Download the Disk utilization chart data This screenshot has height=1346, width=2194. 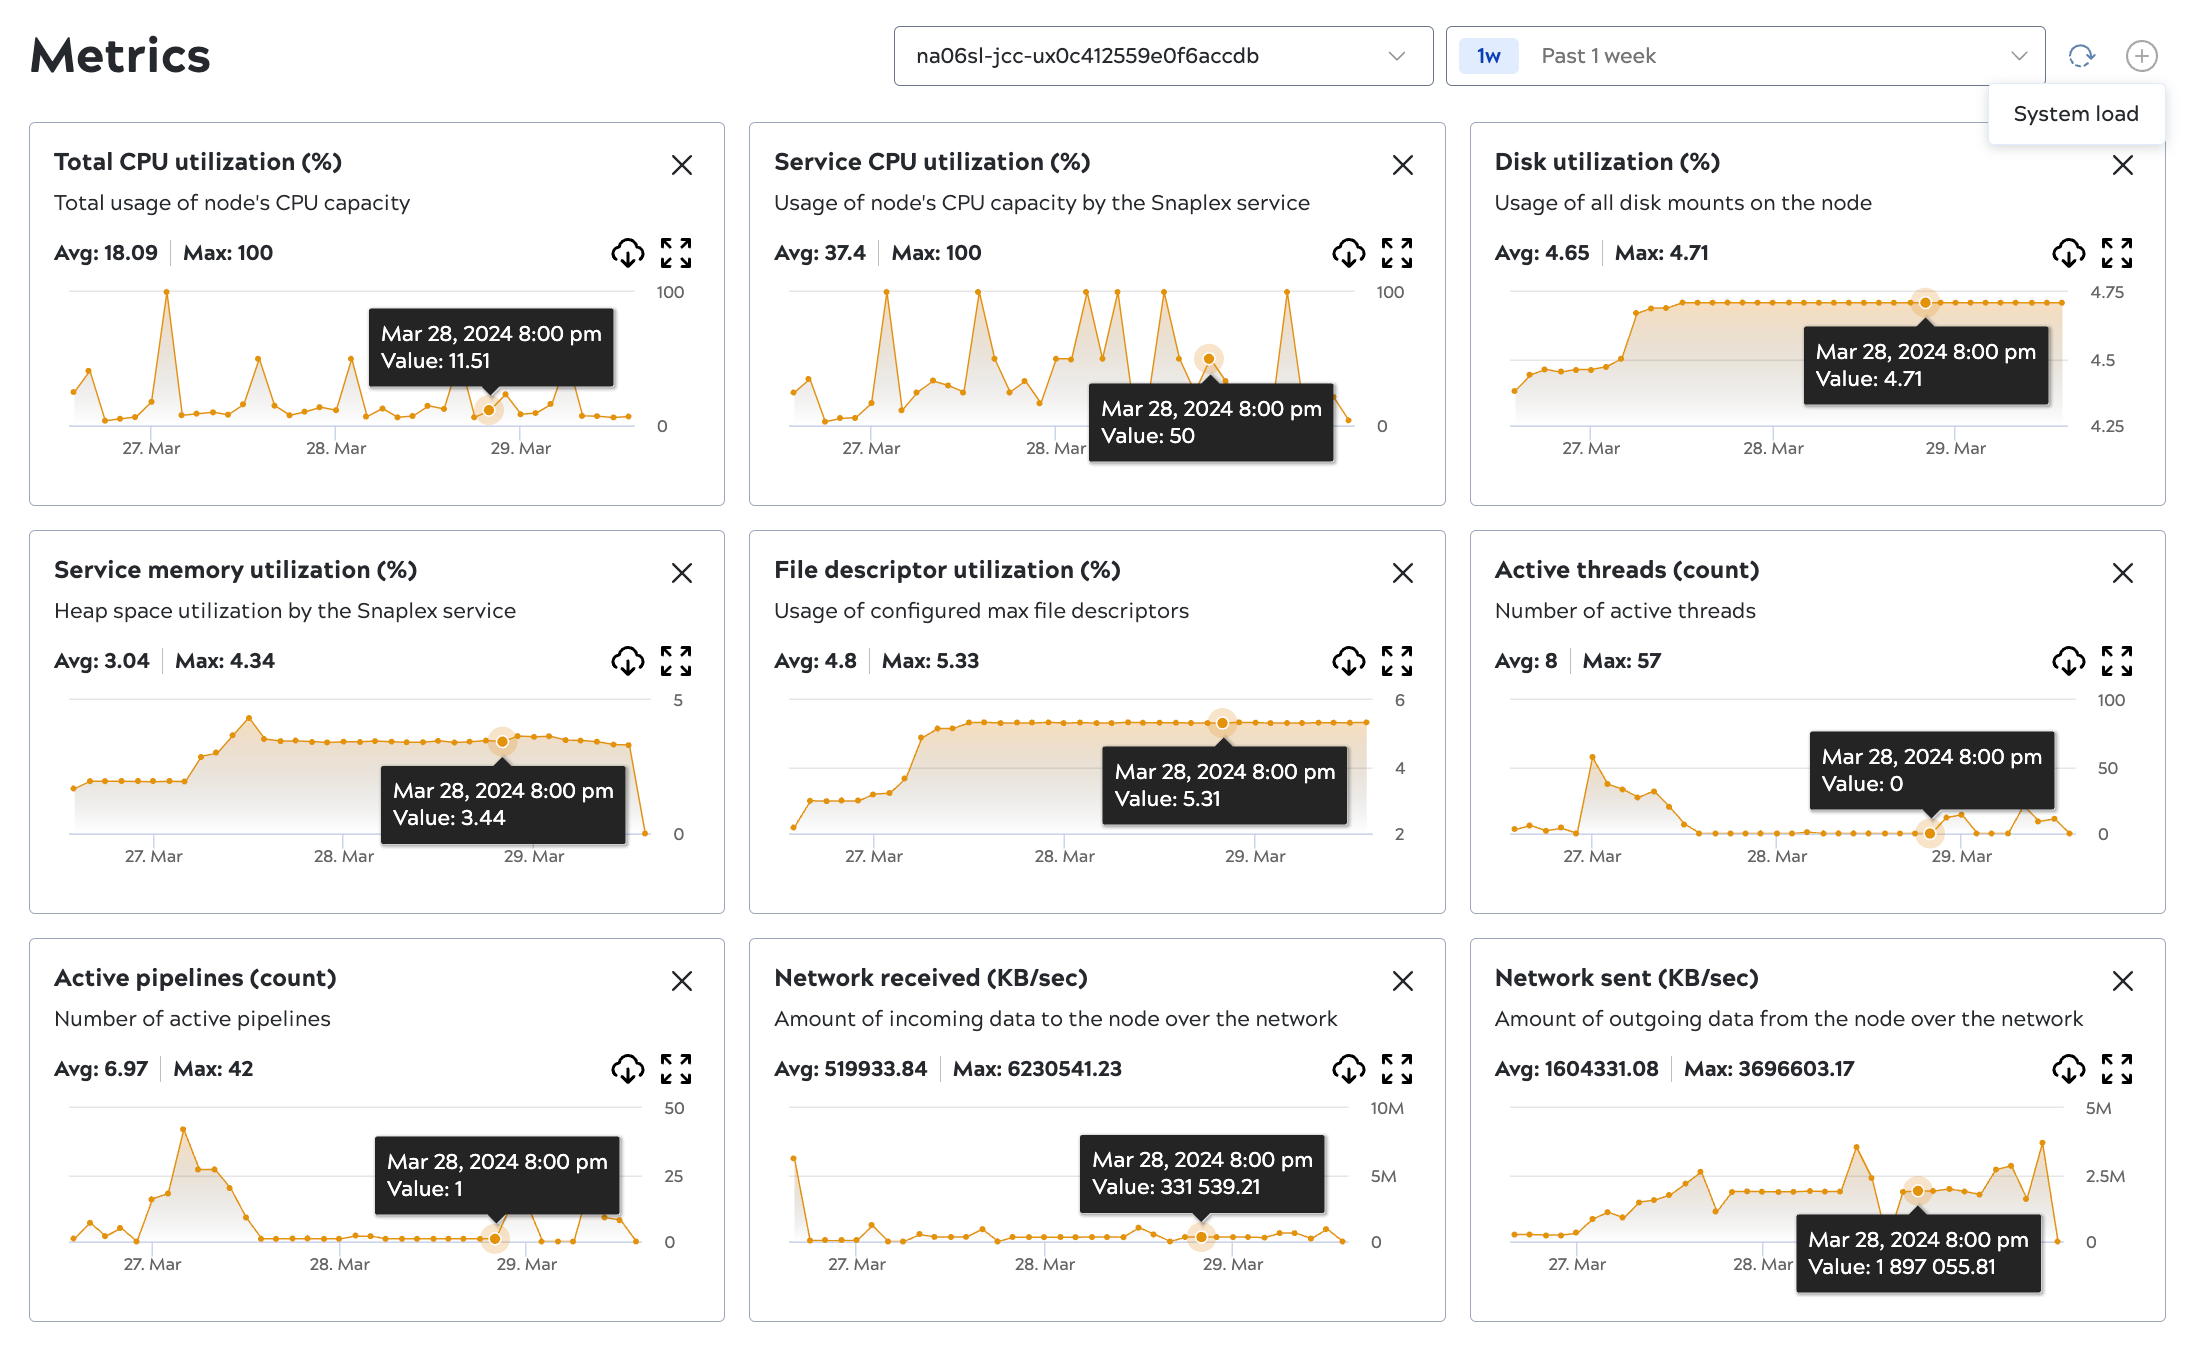click(2069, 253)
